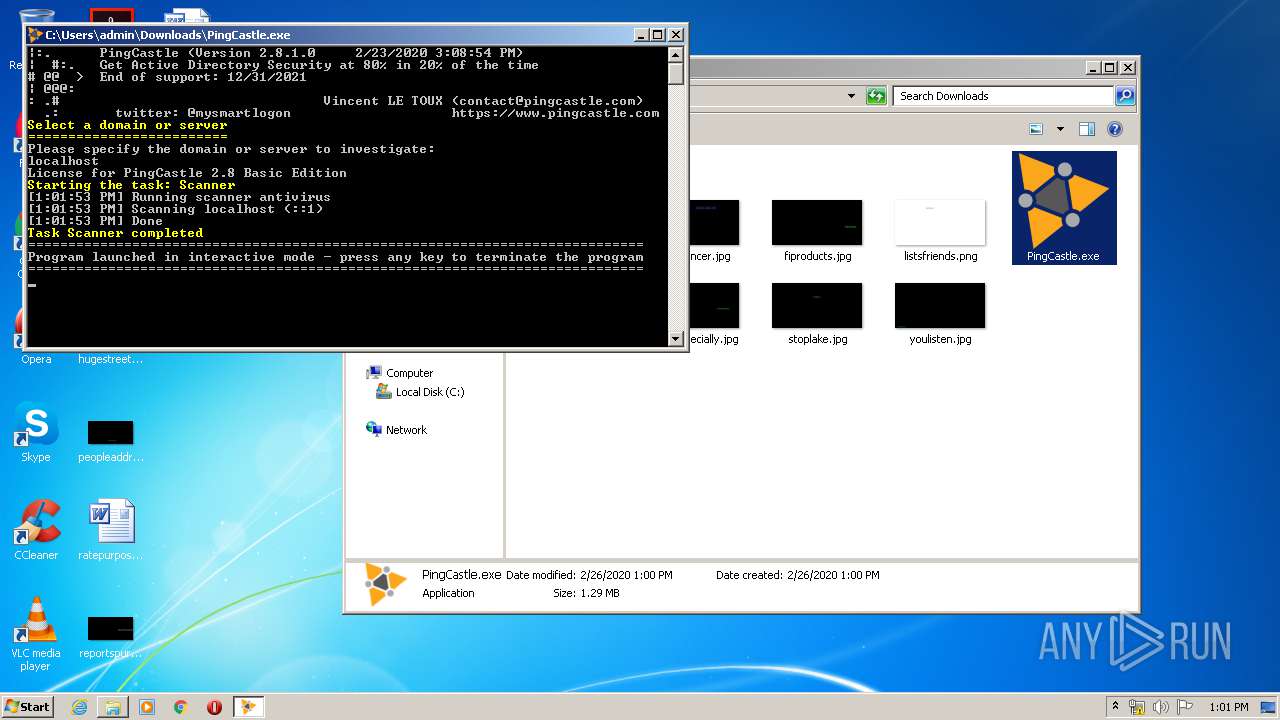
Task: Click the taskbar clock 1:01 PM
Action: 1228,707
